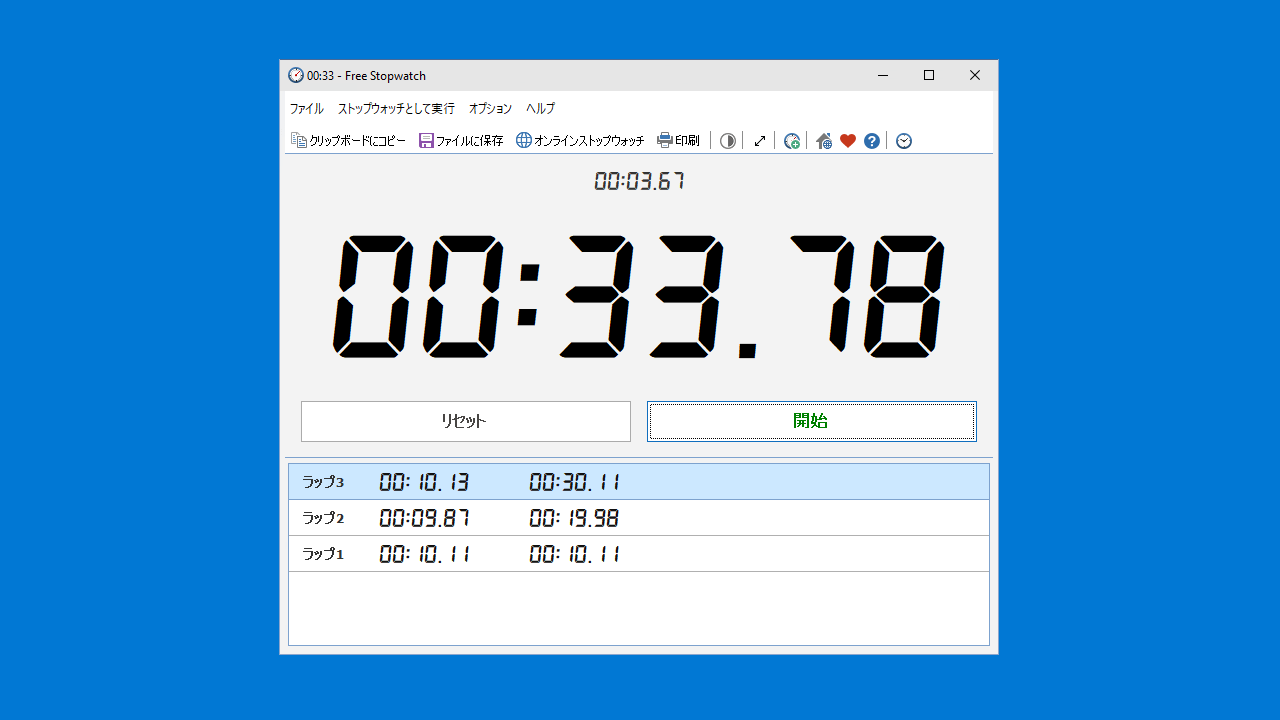
Task: Minimize the Free Stopwatch window
Action: coord(883,75)
